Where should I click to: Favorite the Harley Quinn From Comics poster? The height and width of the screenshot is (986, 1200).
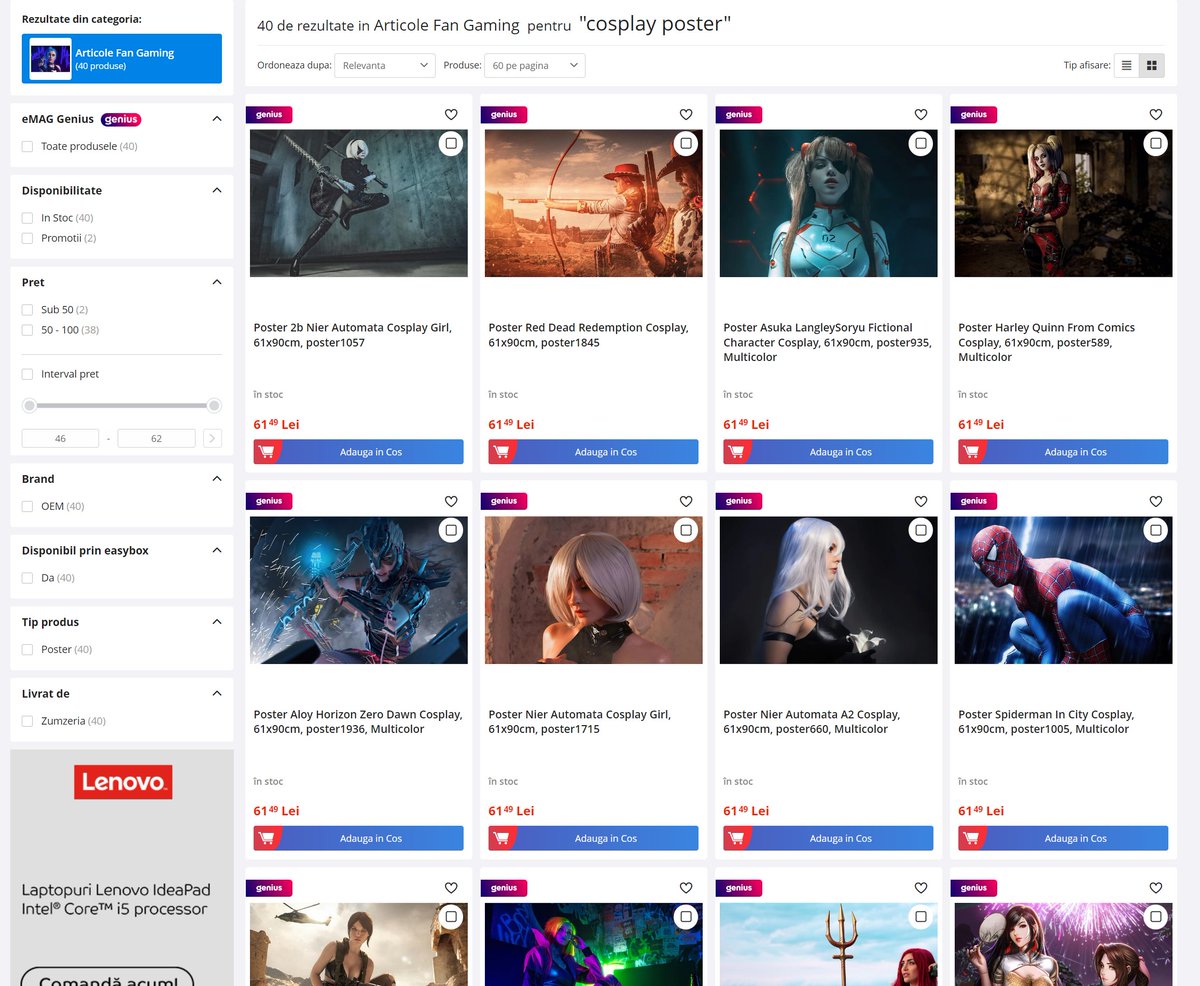(1156, 114)
